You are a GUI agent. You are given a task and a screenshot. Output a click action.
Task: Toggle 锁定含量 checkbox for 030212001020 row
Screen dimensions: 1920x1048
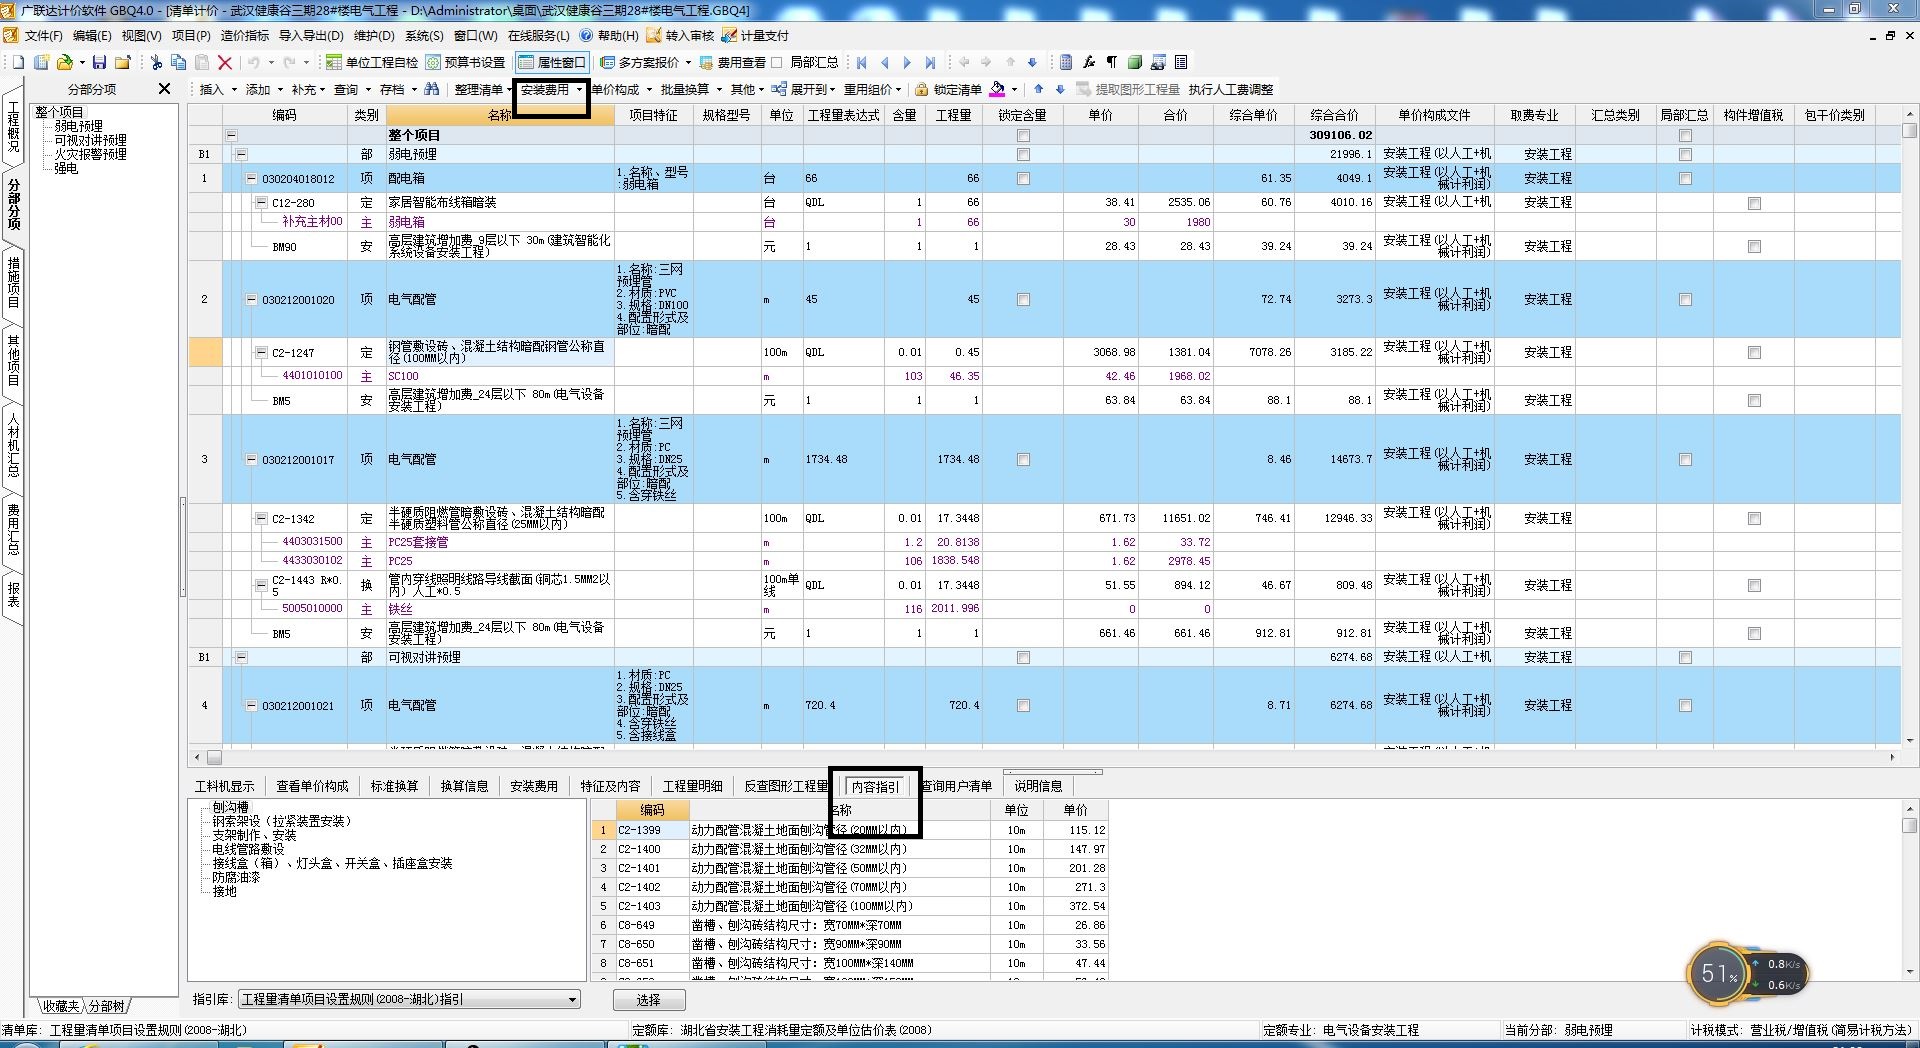pyautogui.click(x=1023, y=299)
